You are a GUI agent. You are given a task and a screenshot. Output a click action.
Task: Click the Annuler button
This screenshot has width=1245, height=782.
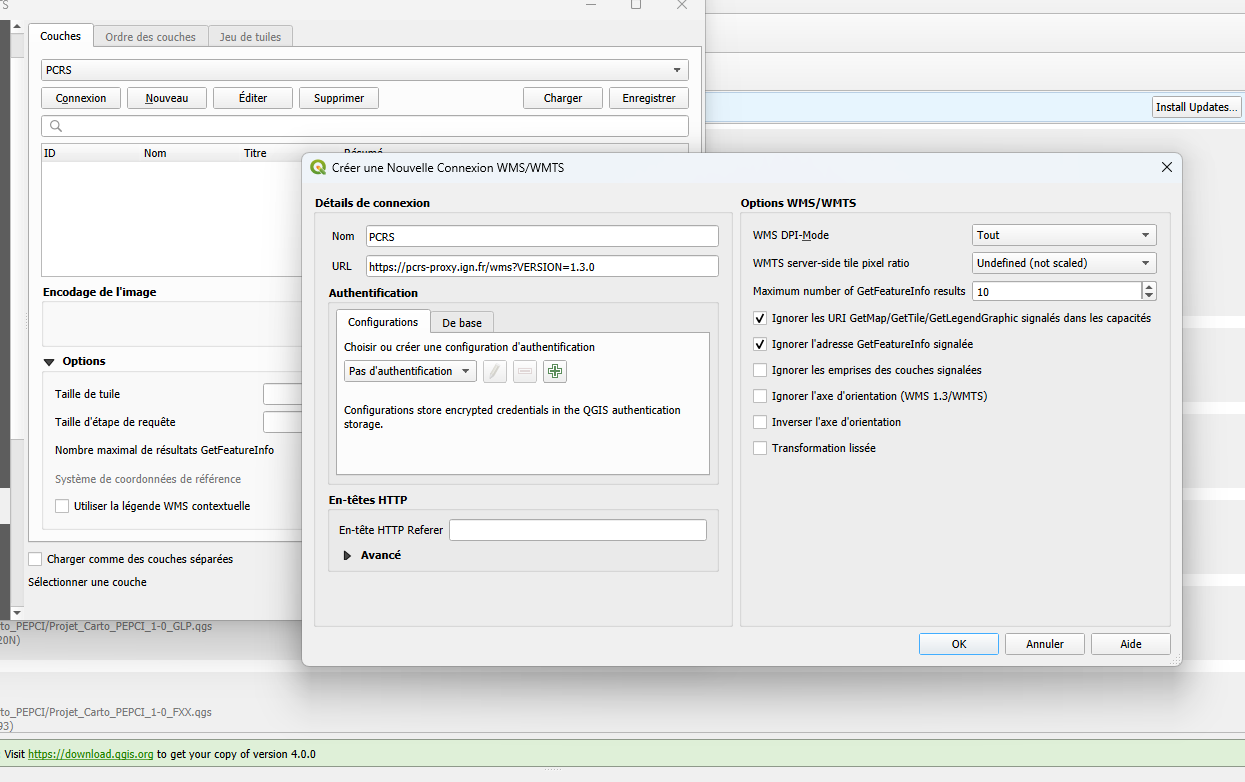1044,644
